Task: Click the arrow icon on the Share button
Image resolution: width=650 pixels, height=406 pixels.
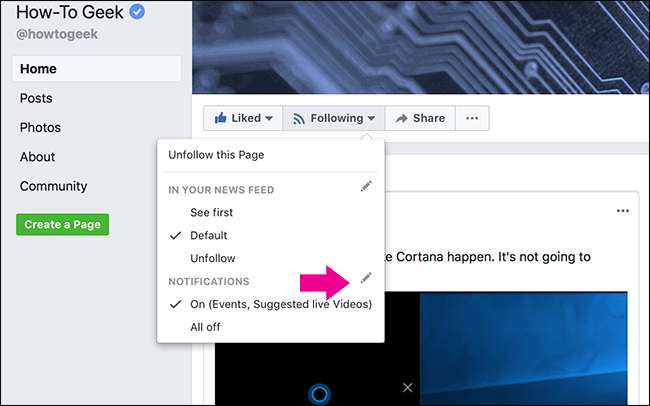Action: [401, 119]
